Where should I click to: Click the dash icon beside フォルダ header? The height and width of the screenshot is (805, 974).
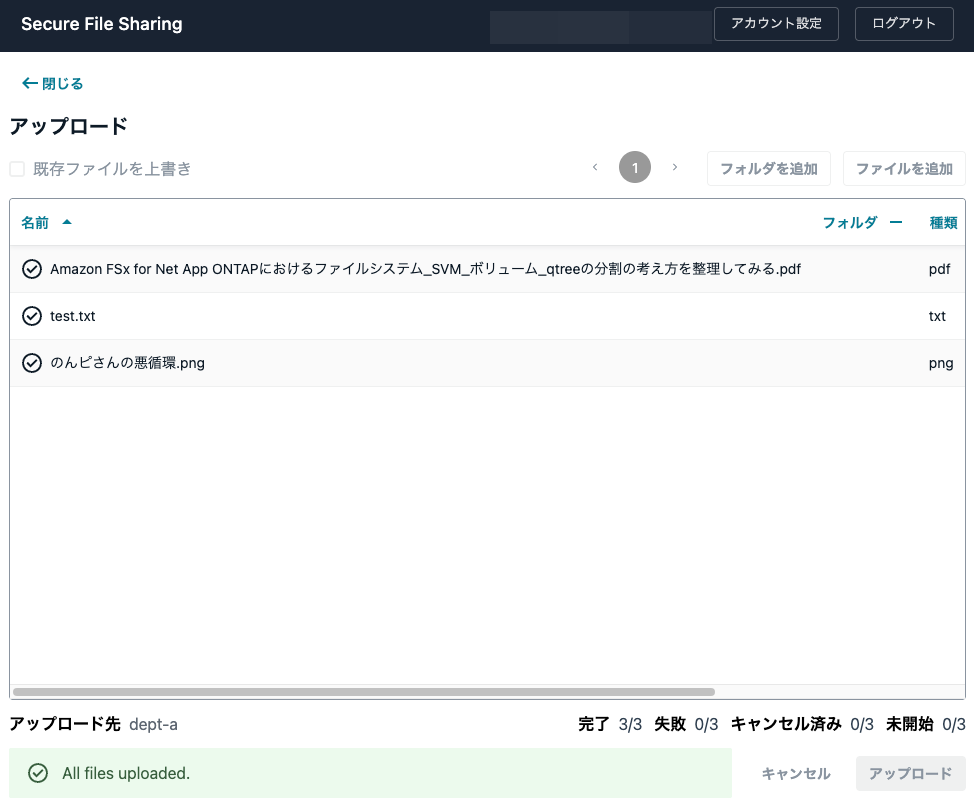(896, 222)
